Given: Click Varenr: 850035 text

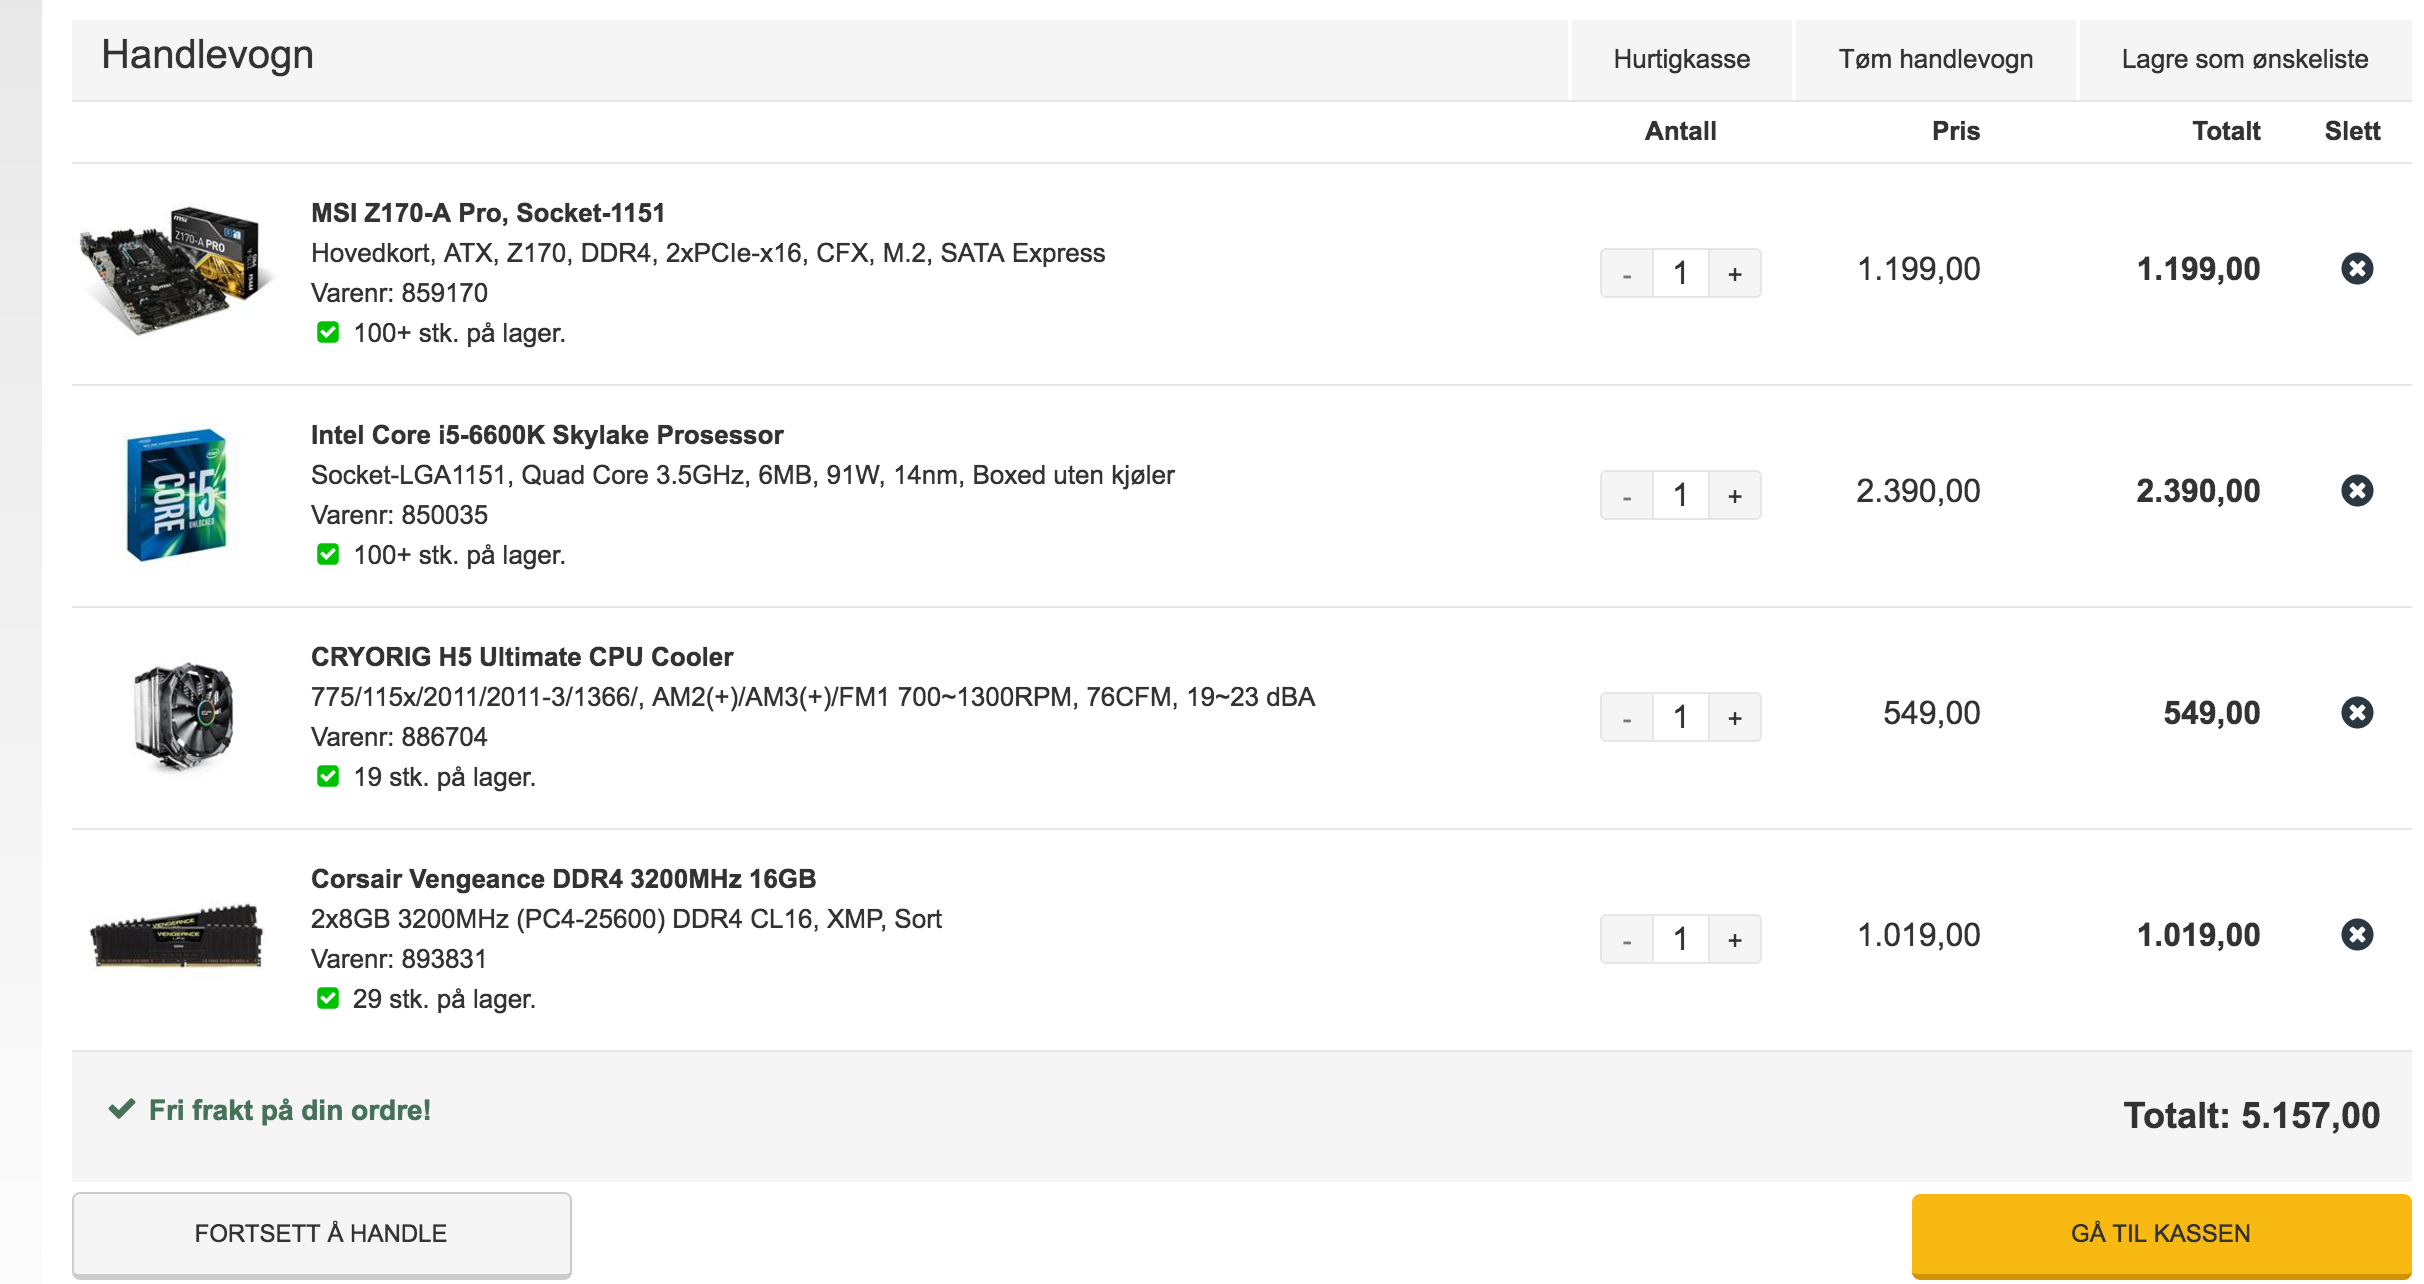Looking at the screenshot, I should point(400,515).
